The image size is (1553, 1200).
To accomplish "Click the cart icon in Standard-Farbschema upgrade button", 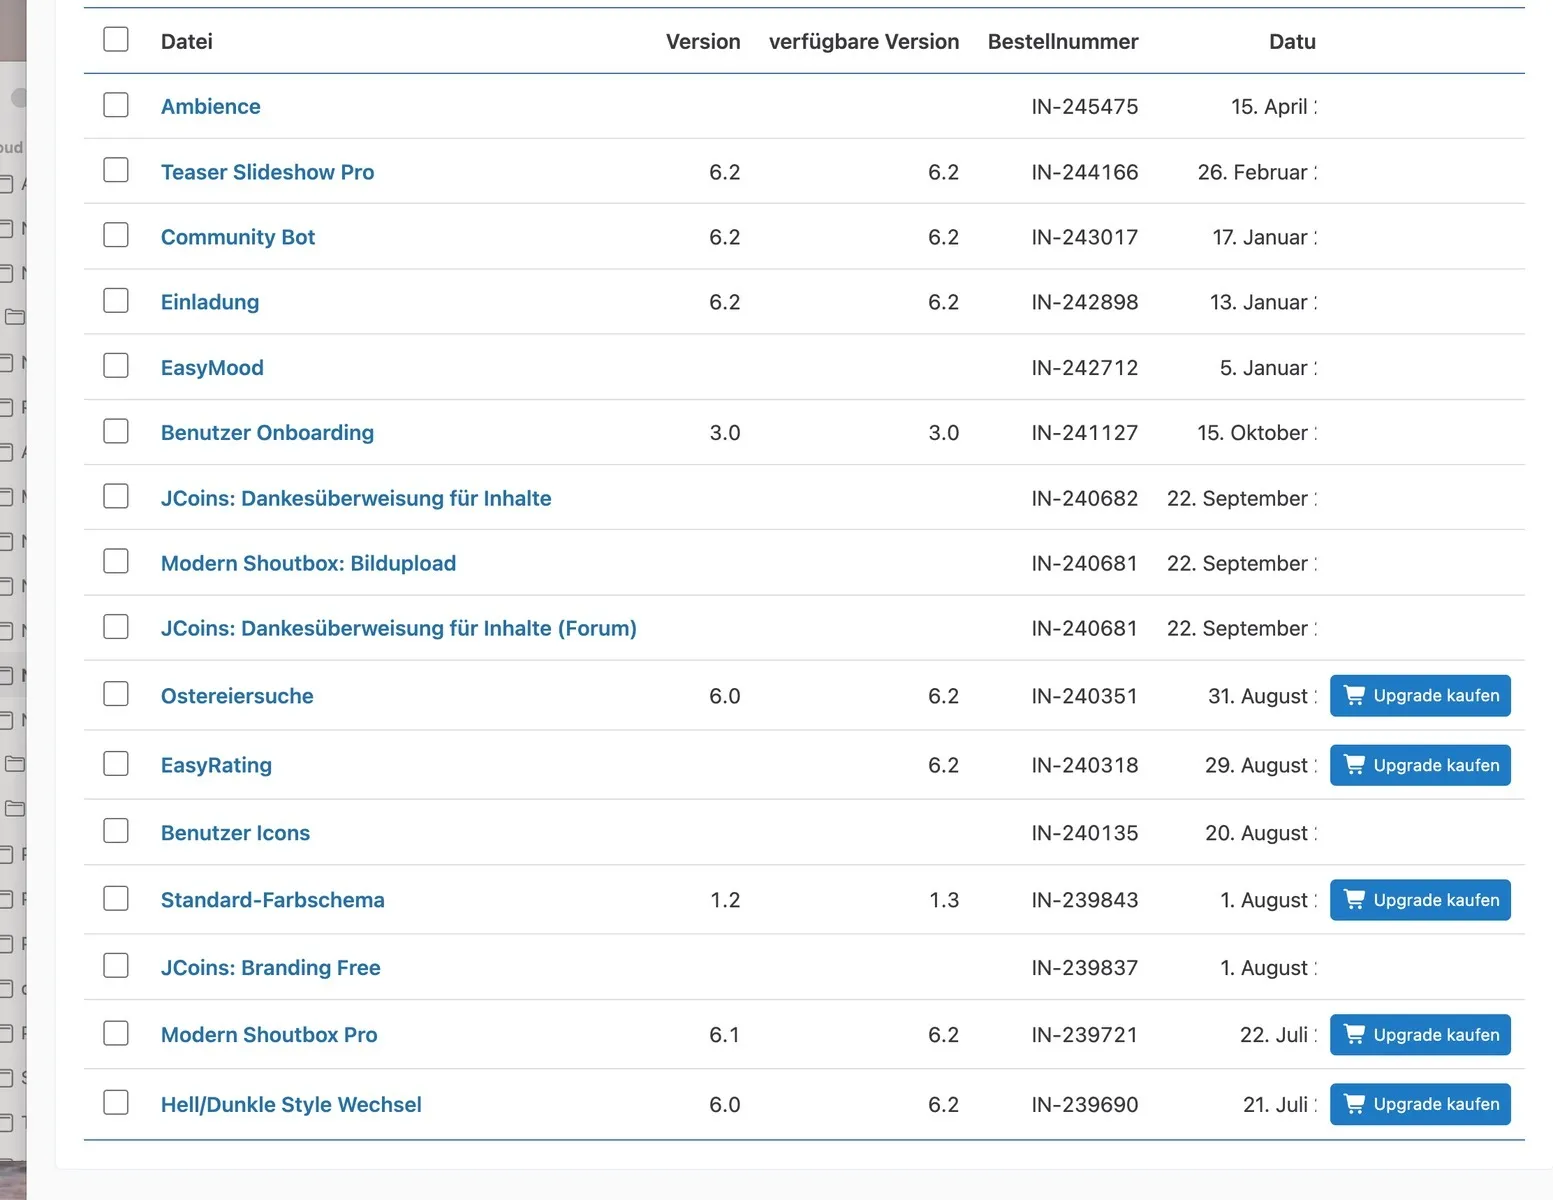I will coord(1354,900).
